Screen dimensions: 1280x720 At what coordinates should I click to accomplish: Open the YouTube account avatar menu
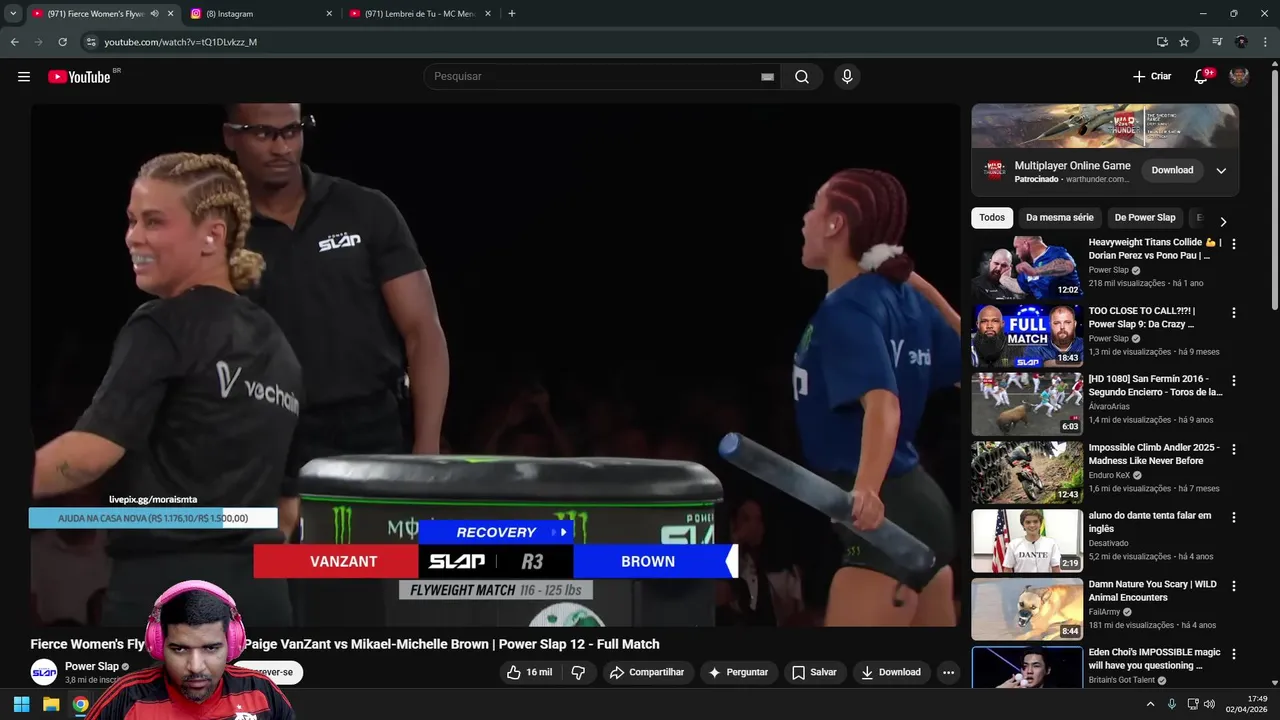point(1239,77)
